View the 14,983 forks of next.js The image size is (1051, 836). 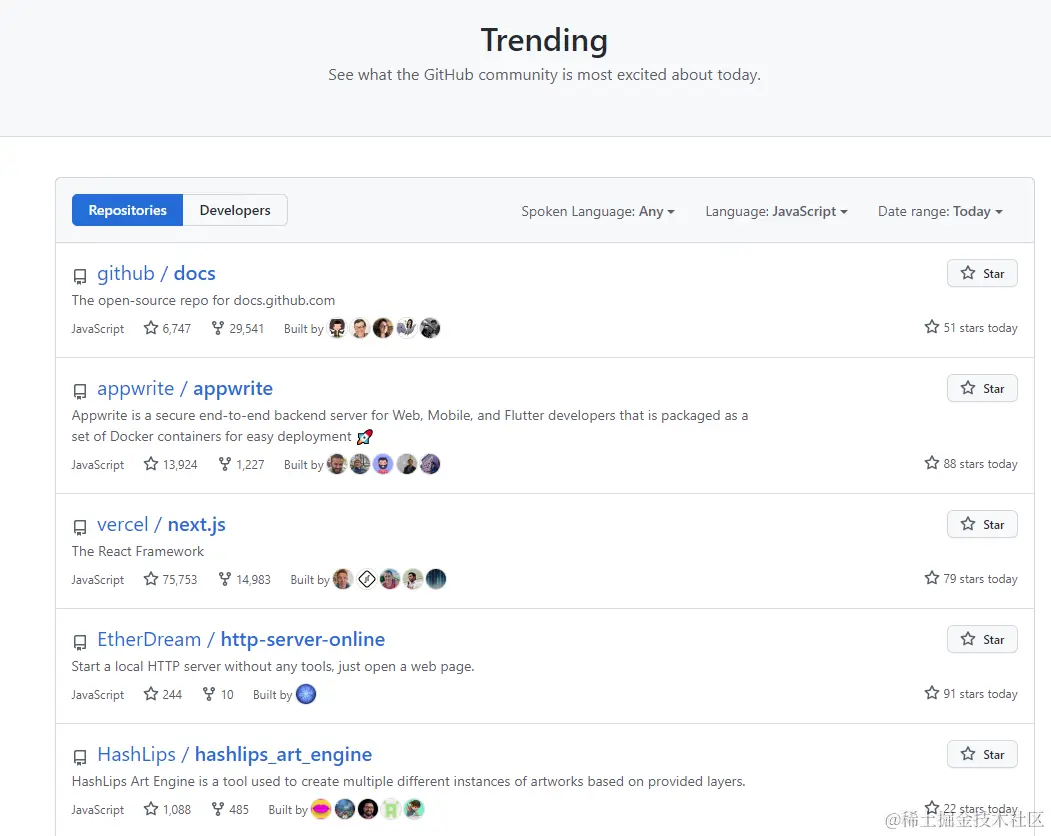245,579
